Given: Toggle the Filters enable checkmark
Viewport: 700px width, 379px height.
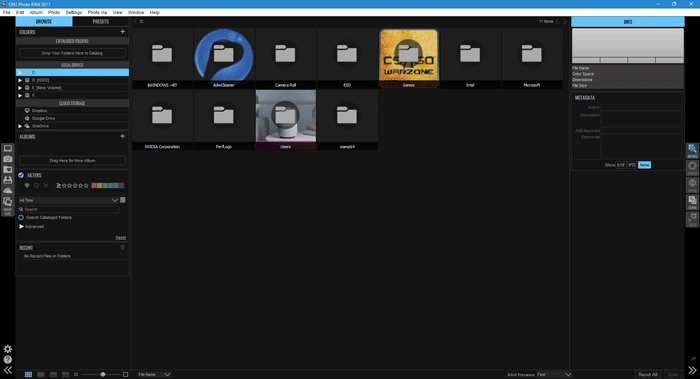Looking at the screenshot, I should coord(21,175).
